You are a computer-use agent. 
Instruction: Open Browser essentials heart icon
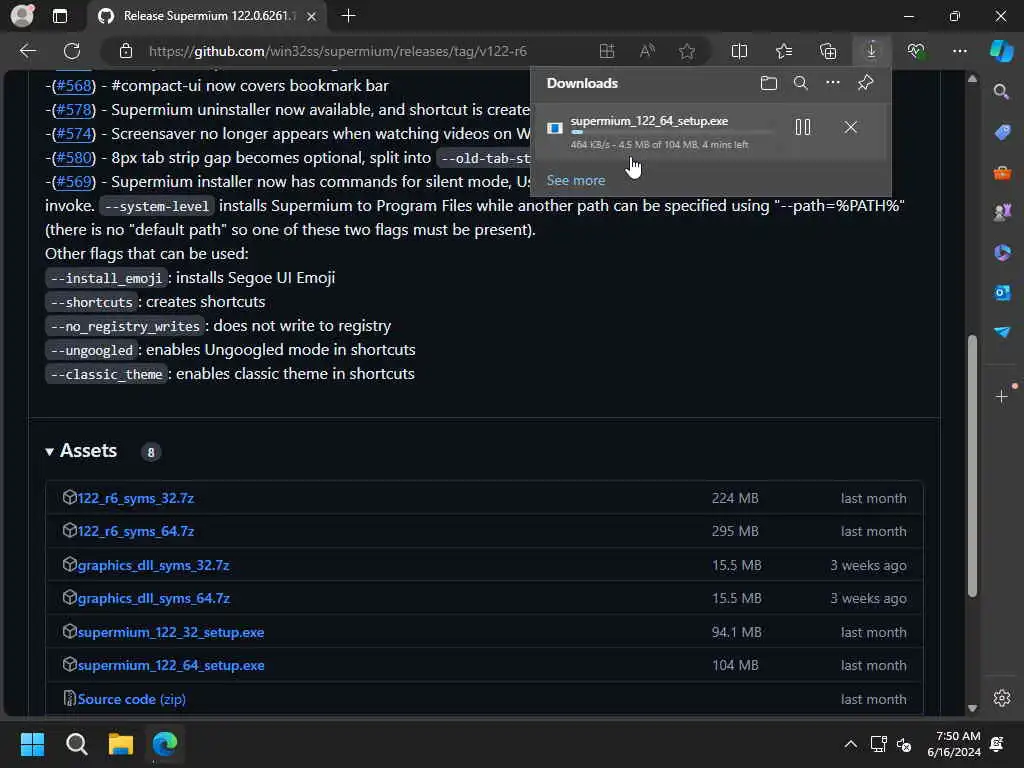point(916,51)
